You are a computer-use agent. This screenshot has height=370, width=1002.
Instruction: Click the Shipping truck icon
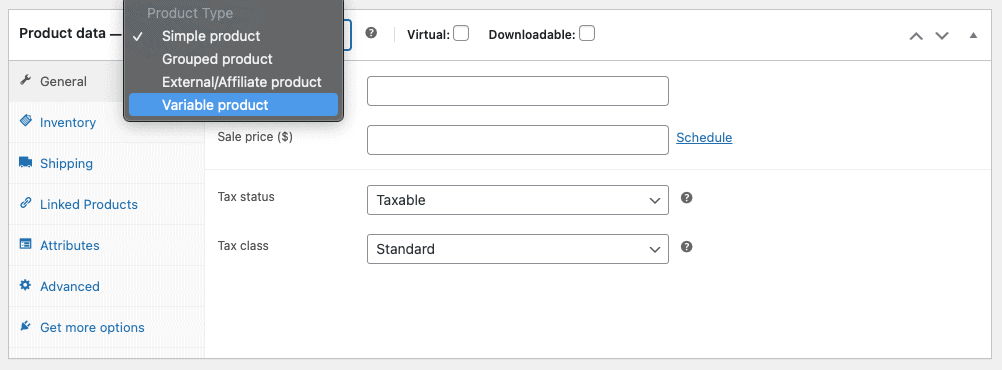[26, 162]
